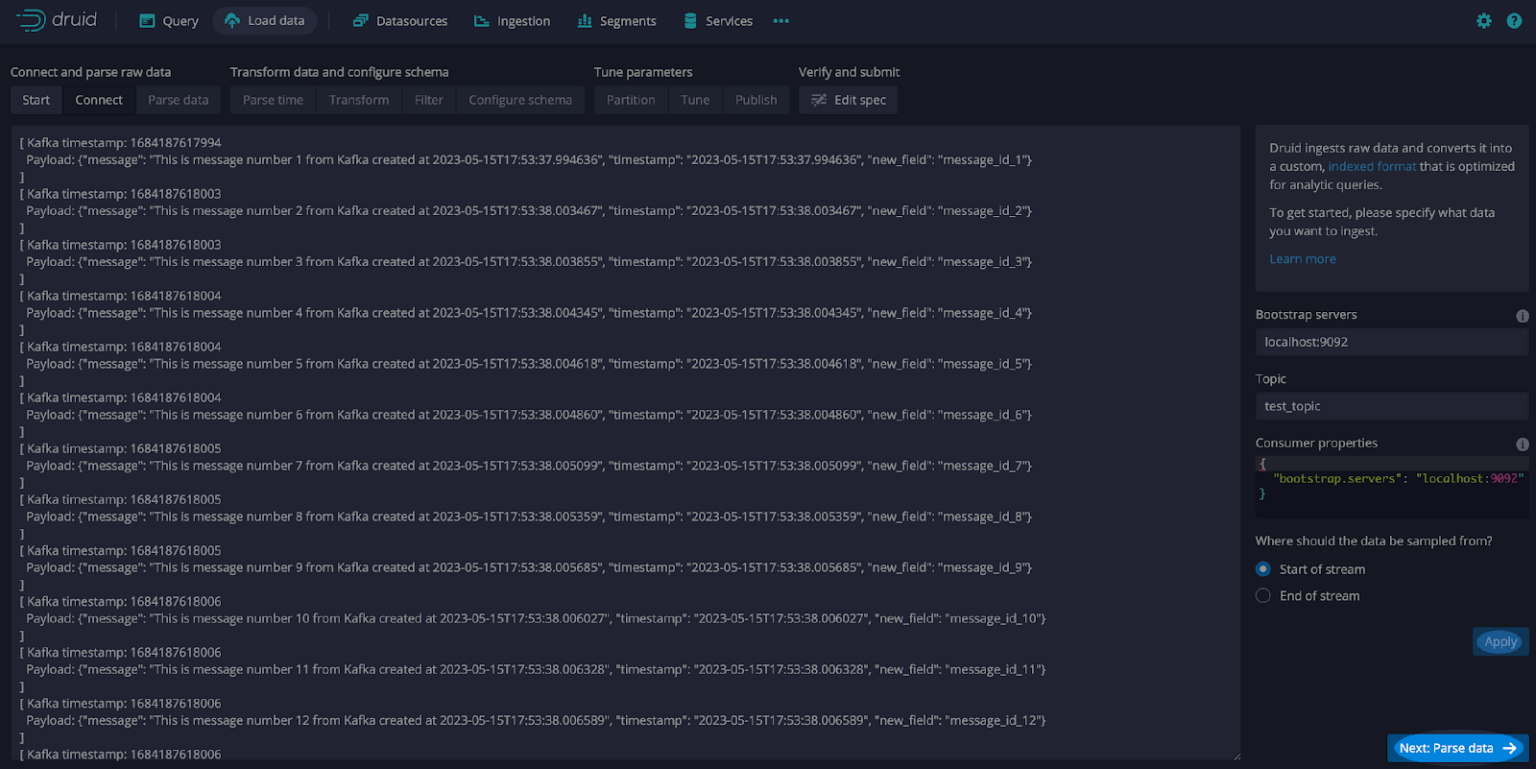Select the Parse data step

point(178,100)
